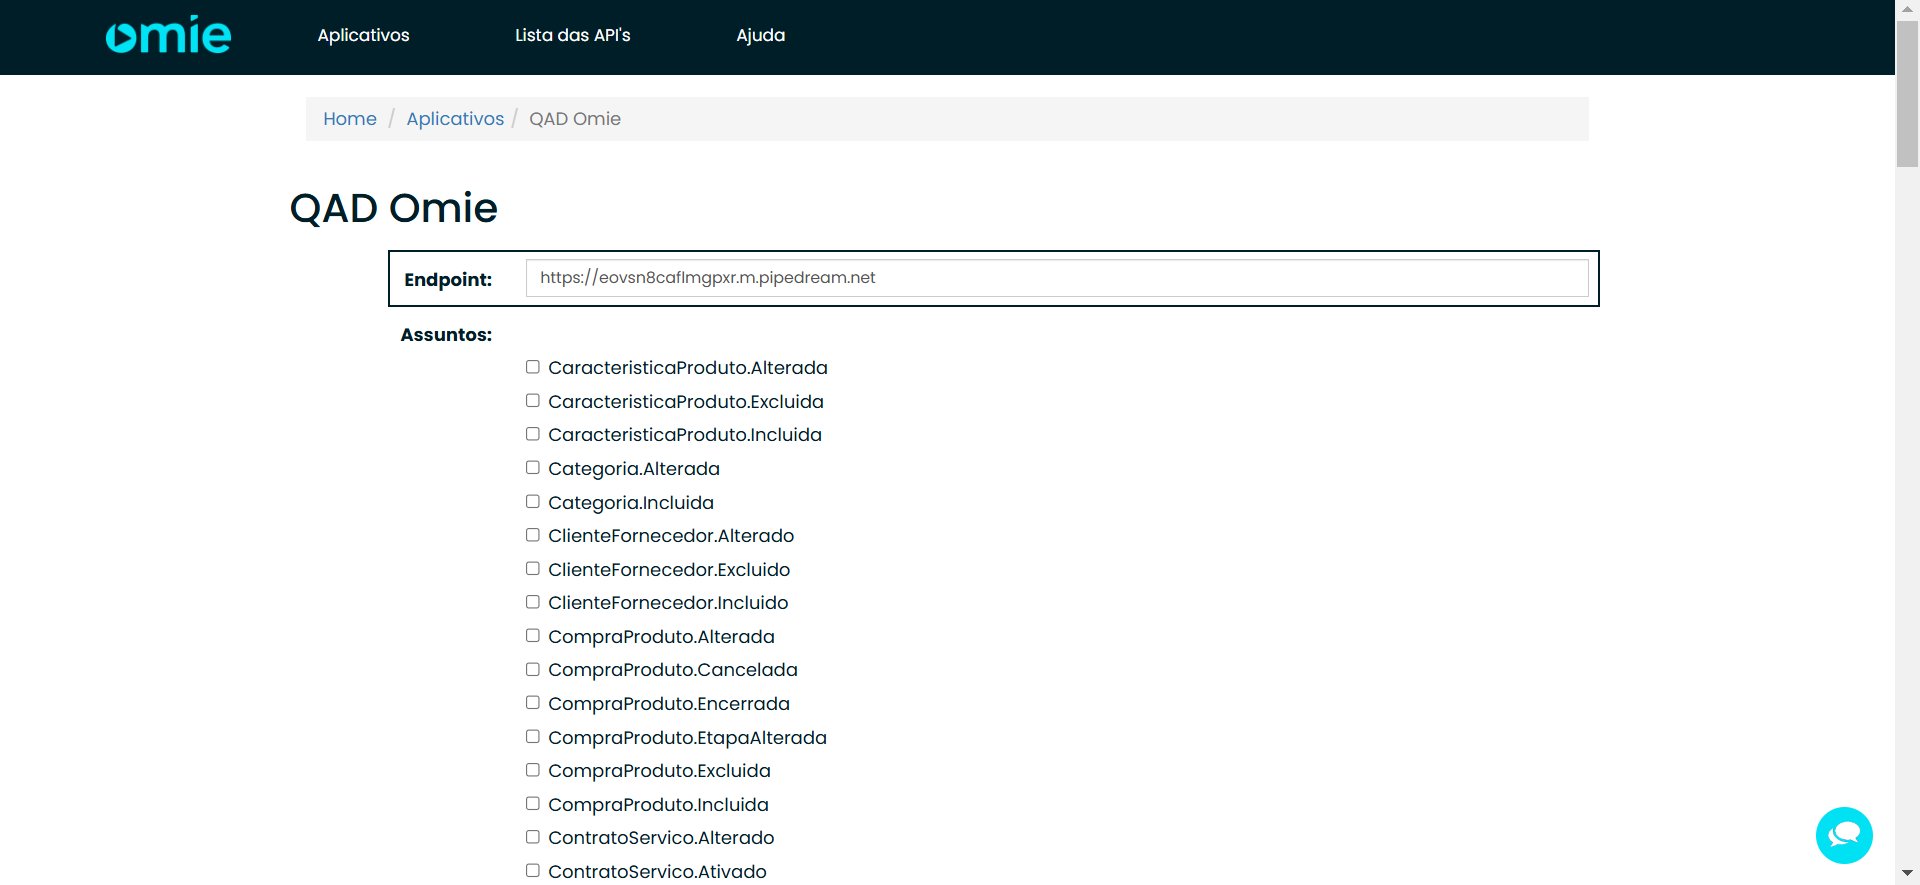
Task: Click the Assuntos label
Action: [x=446, y=335]
